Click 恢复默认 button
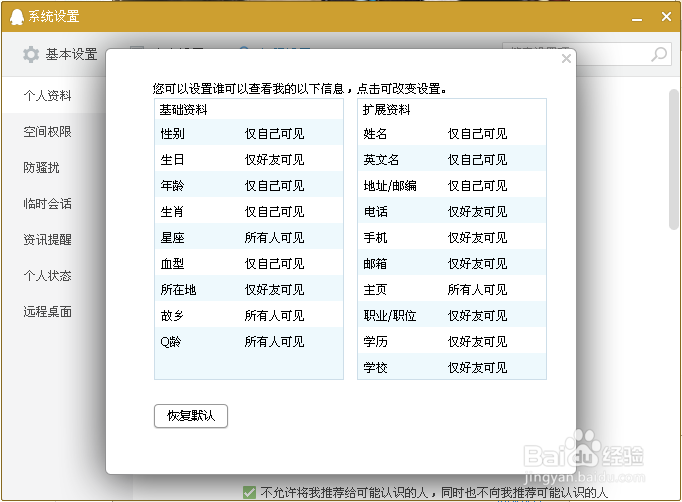Screen dimensions: 682x502 (191, 416)
